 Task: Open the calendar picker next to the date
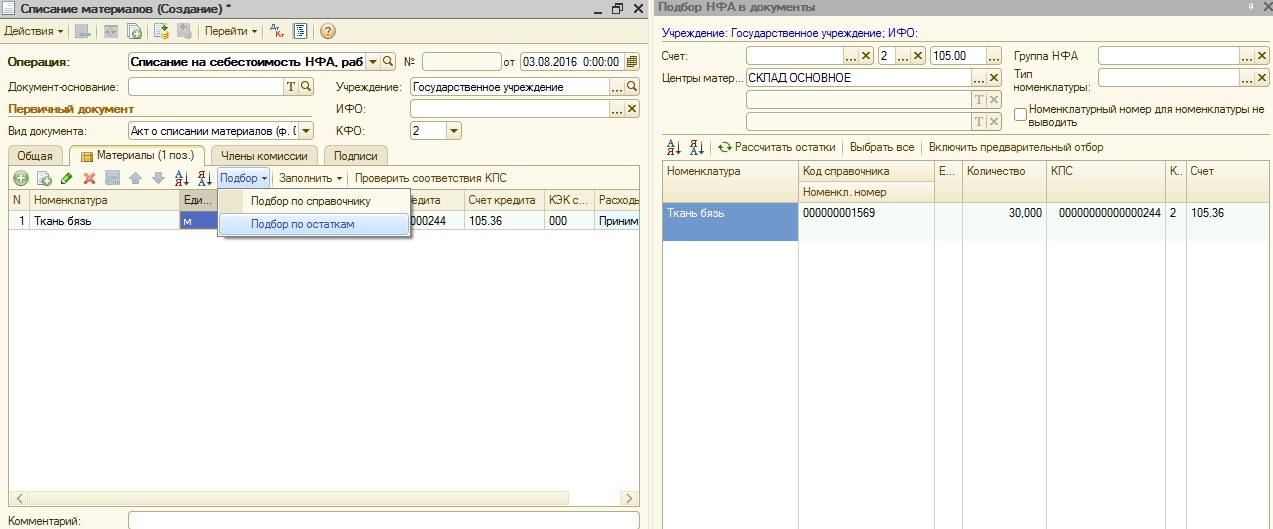[x=631, y=61]
